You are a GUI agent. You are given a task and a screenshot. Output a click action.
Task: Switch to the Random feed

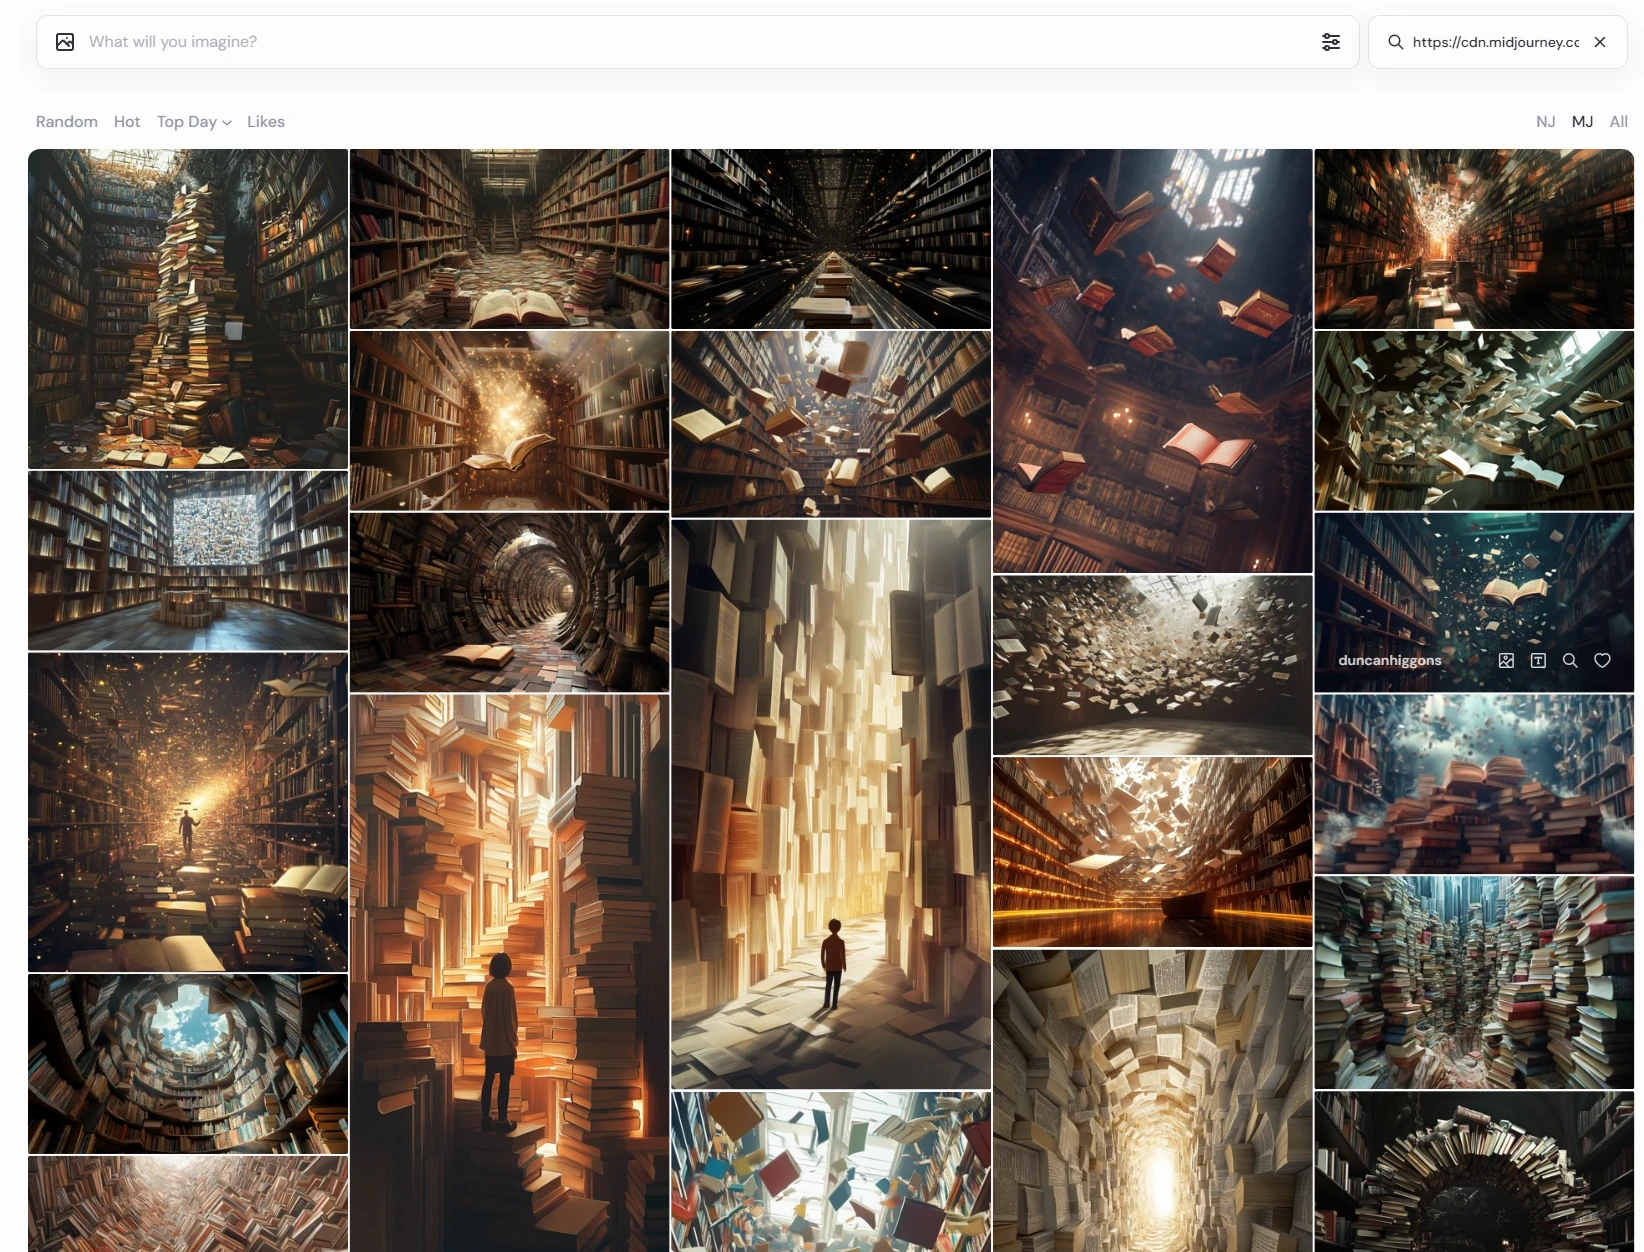tap(67, 121)
